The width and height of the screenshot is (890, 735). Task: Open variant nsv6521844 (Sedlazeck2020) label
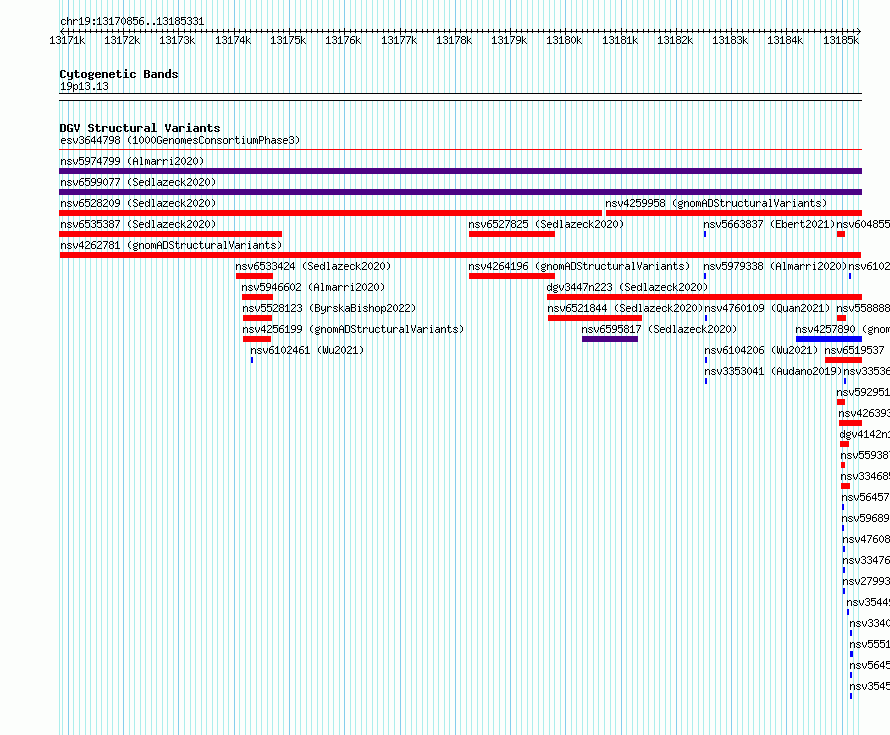tap(625, 308)
